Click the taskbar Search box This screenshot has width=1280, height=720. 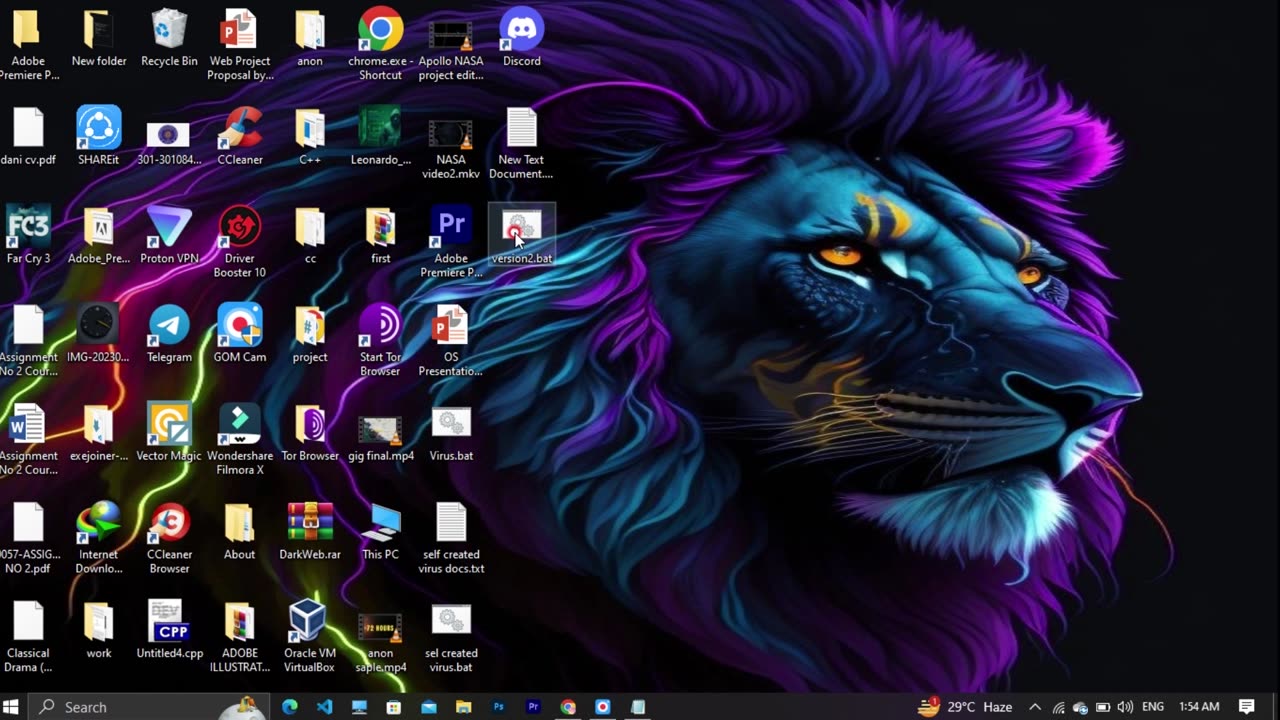pyautogui.click(x=148, y=707)
